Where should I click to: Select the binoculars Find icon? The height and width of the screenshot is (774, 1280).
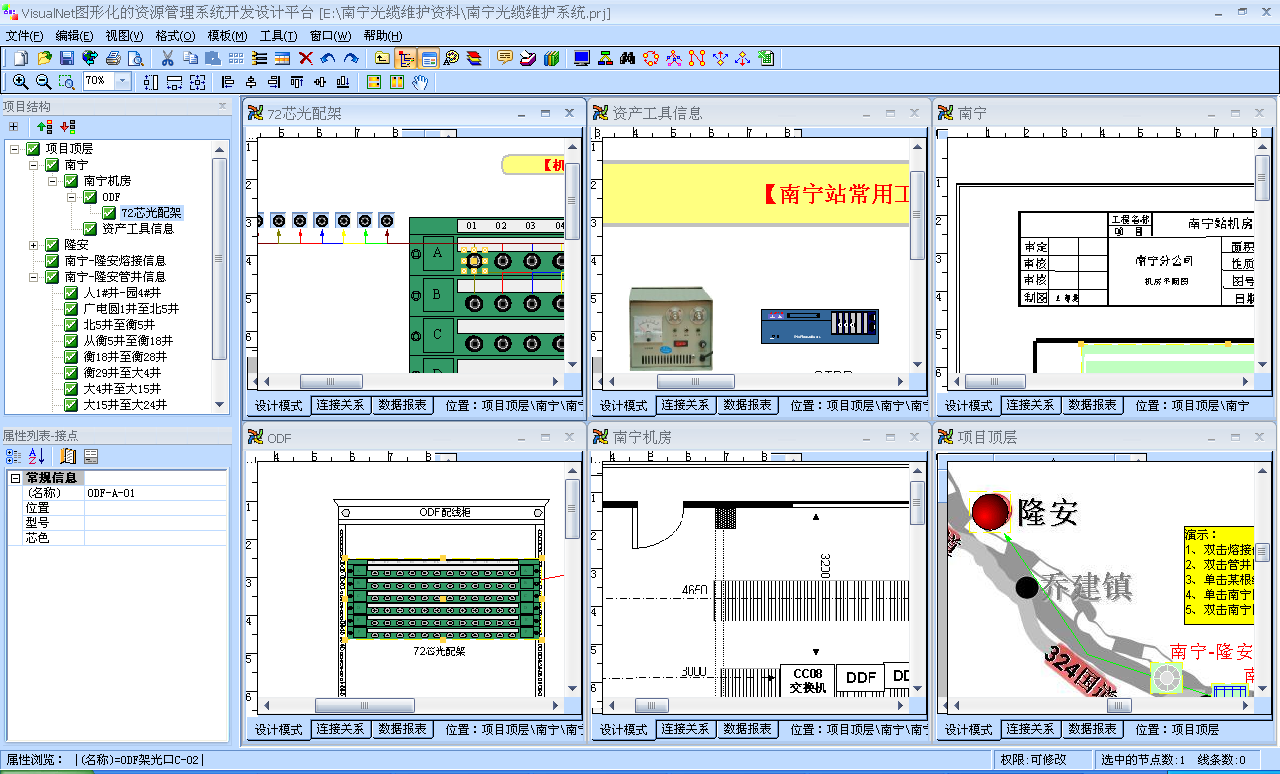pyautogui.click(x=628, y=59)
